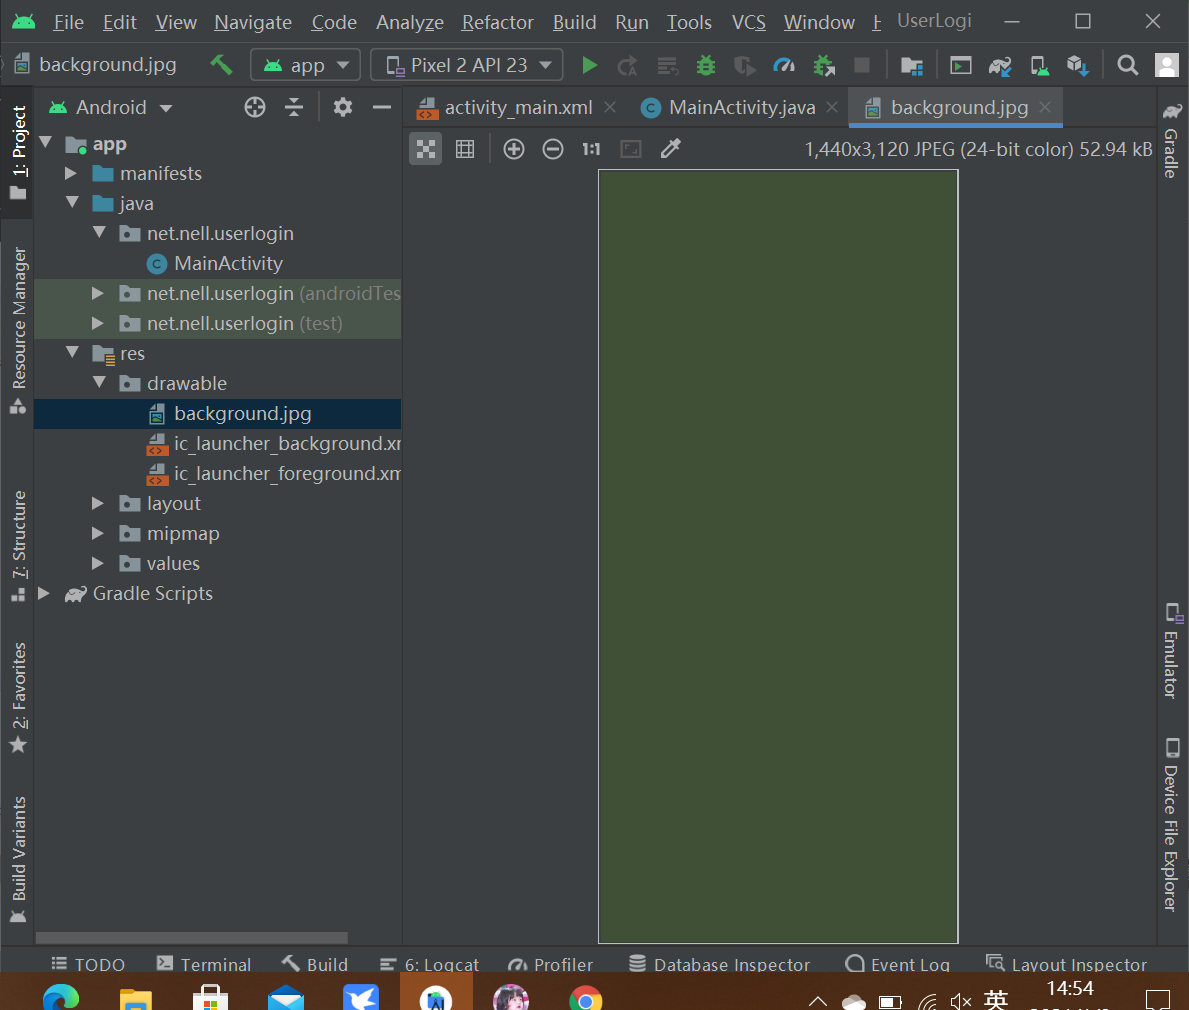Expand net.nell.userlogin (test) package
1189x1010 pixels.
98,324
